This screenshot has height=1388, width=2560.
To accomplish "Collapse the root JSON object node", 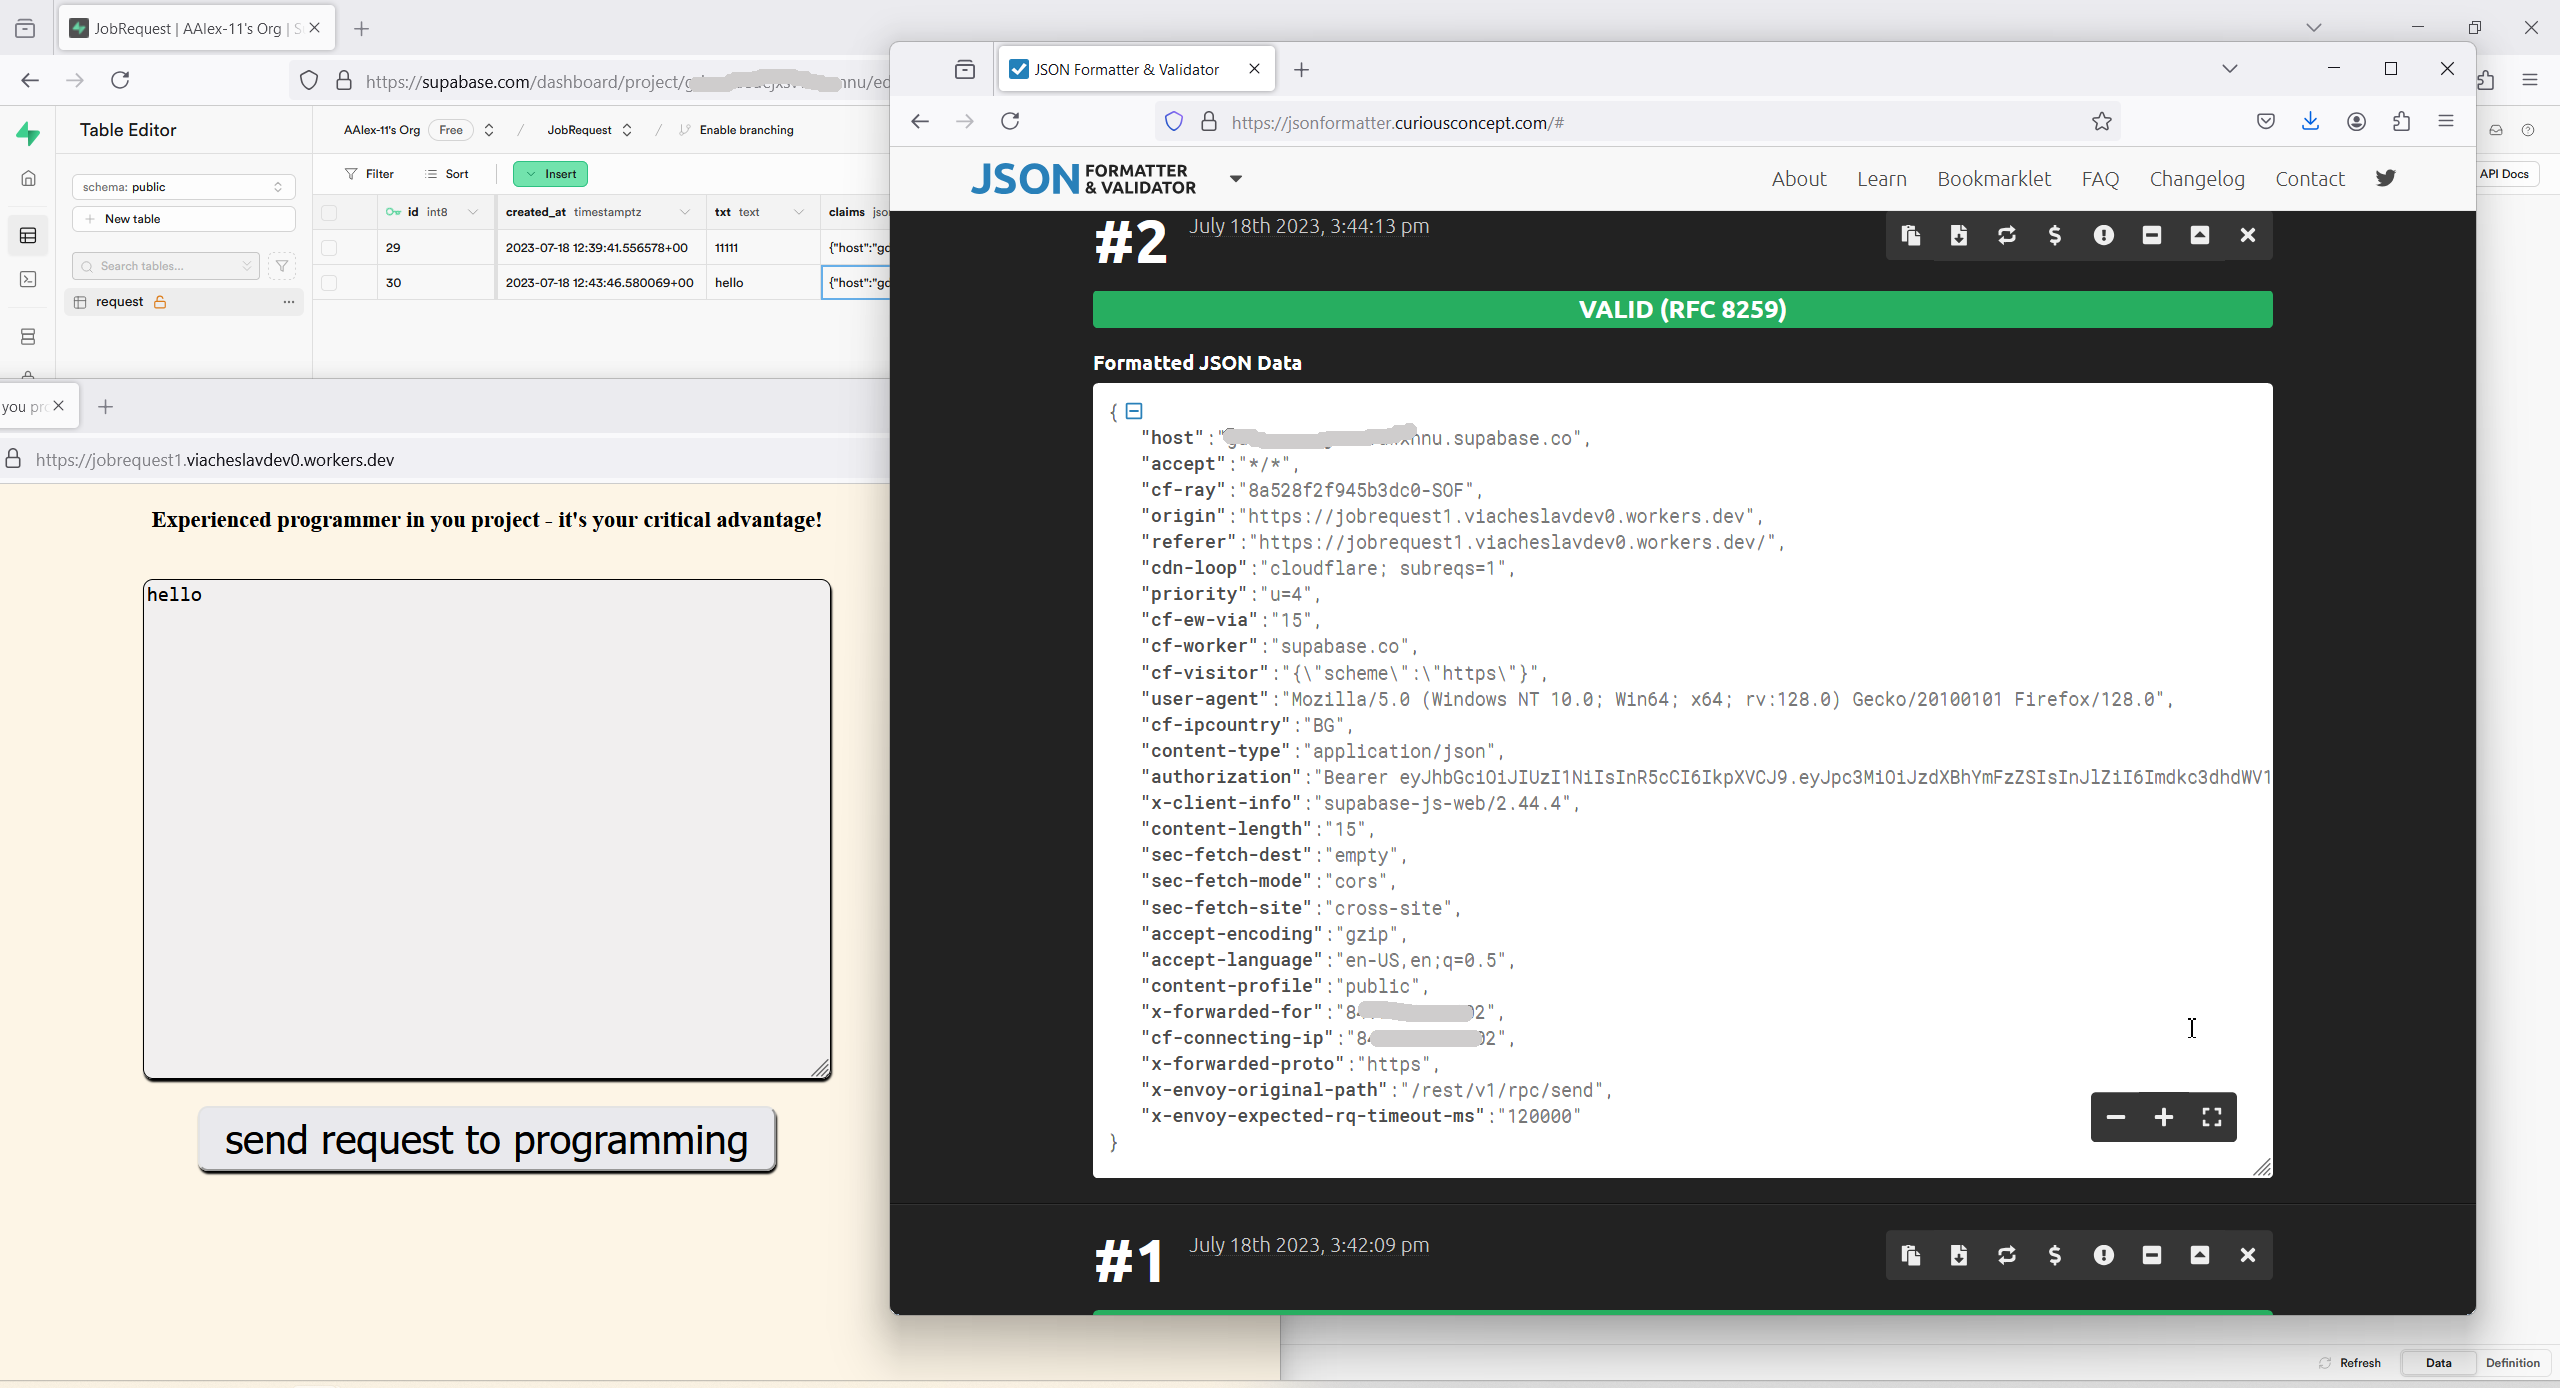I will click(1134, 411).
